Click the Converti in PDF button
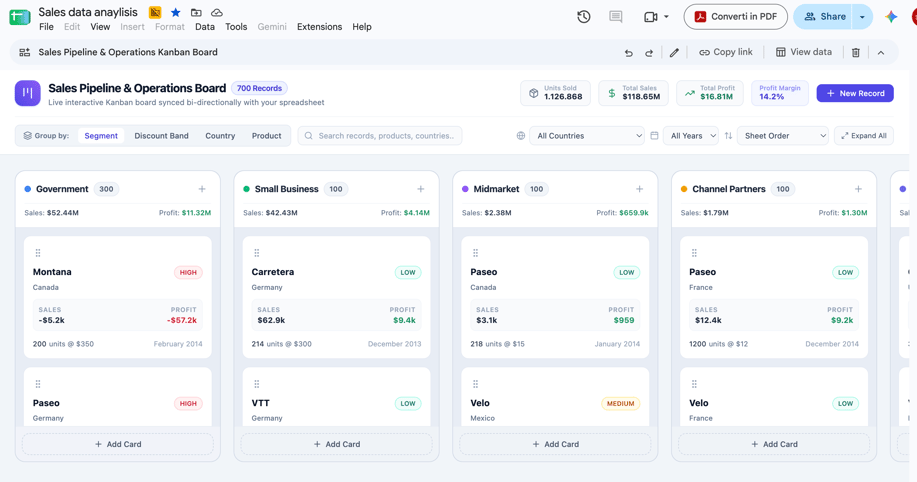Screen dimensions: 917x482 tap(735, 17)
